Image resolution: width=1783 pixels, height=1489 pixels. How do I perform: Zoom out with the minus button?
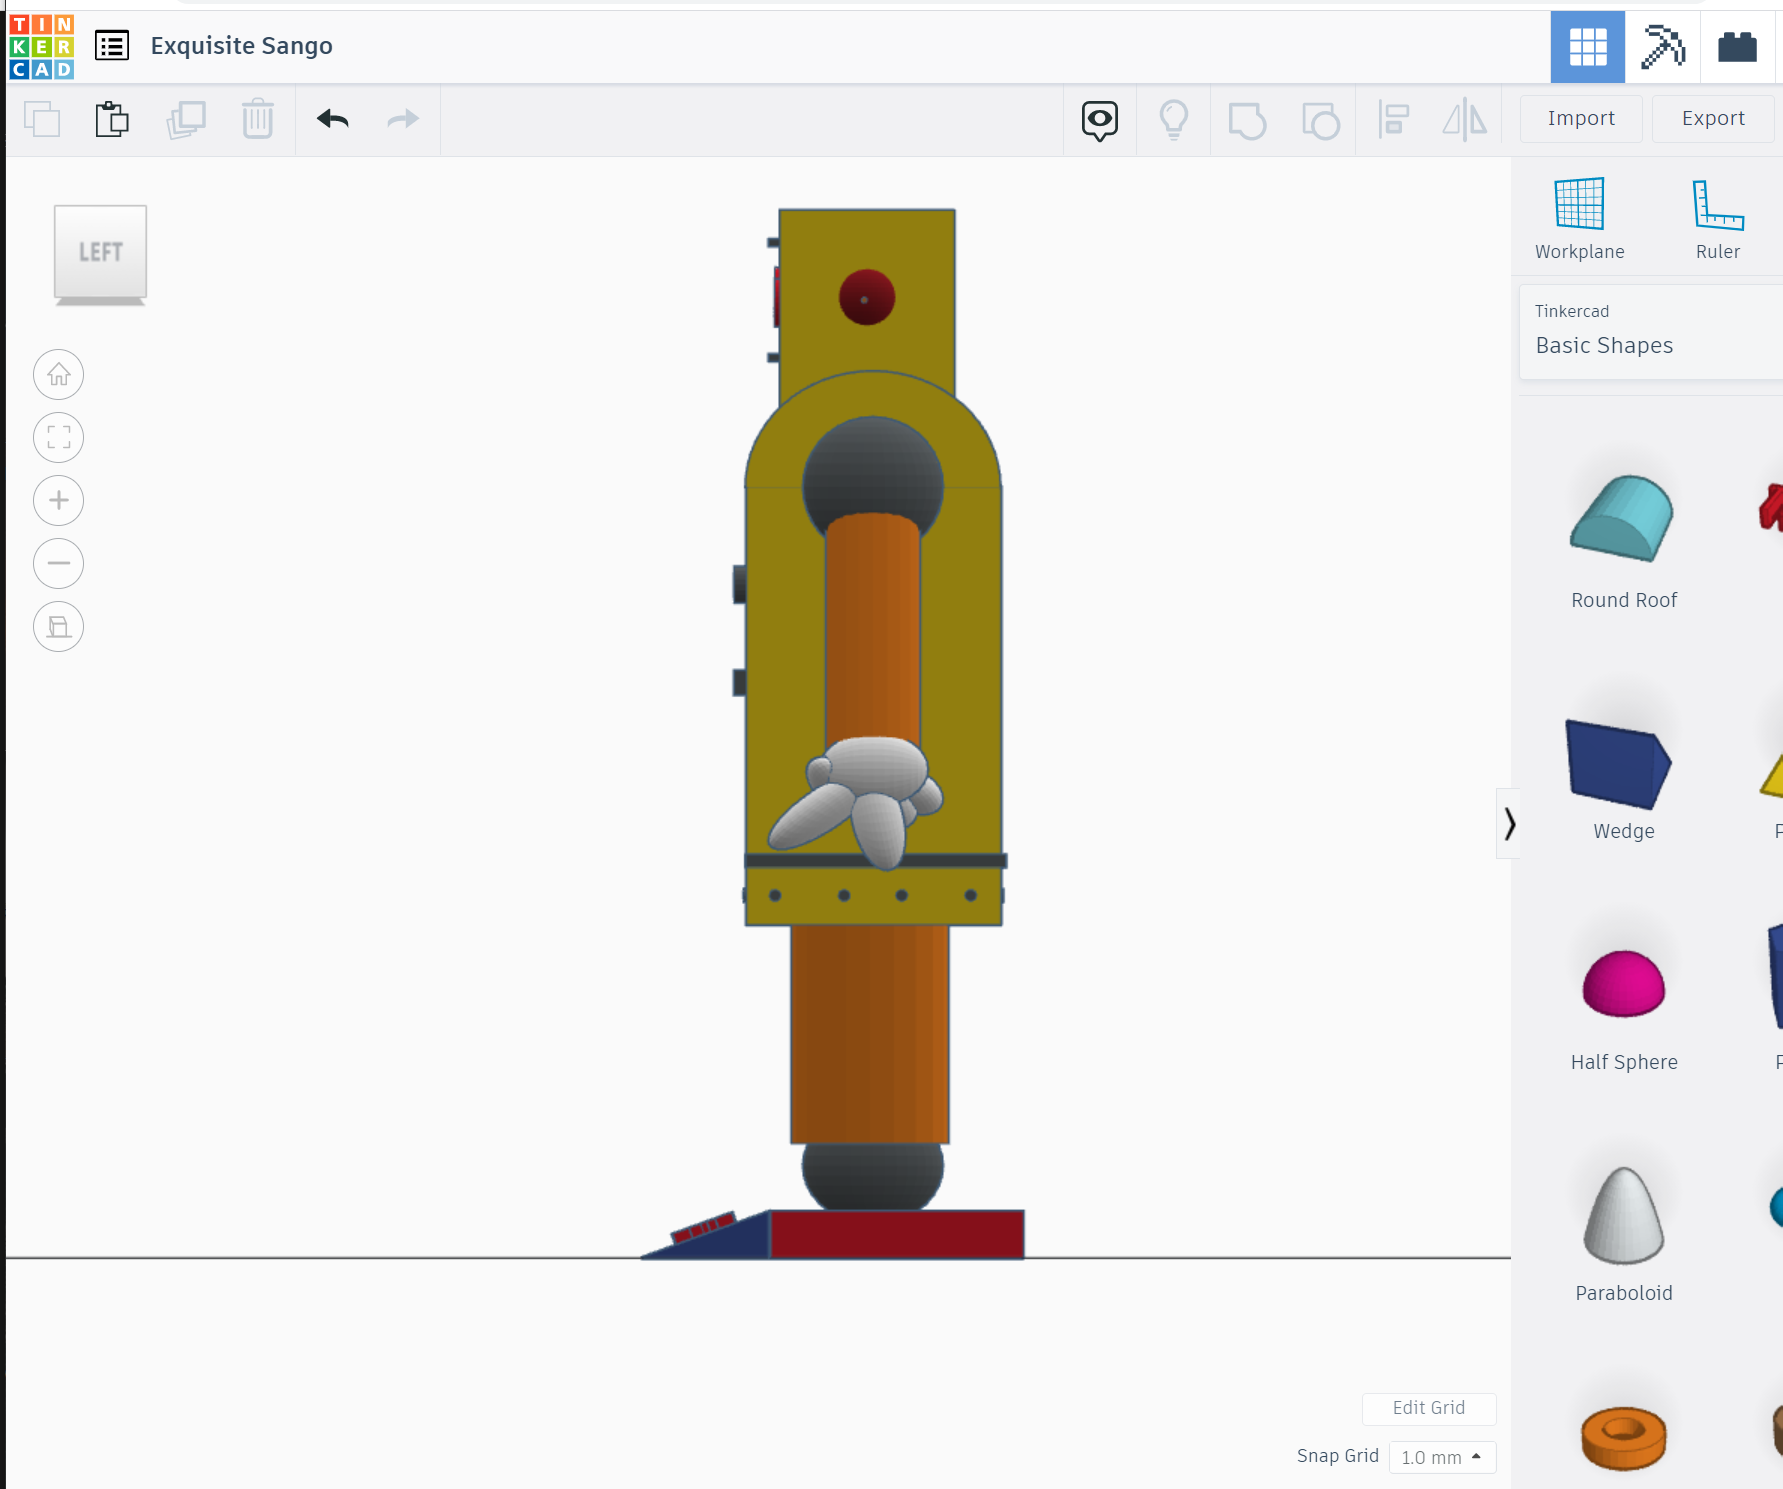pyautogui.click(x=59, y=564)
